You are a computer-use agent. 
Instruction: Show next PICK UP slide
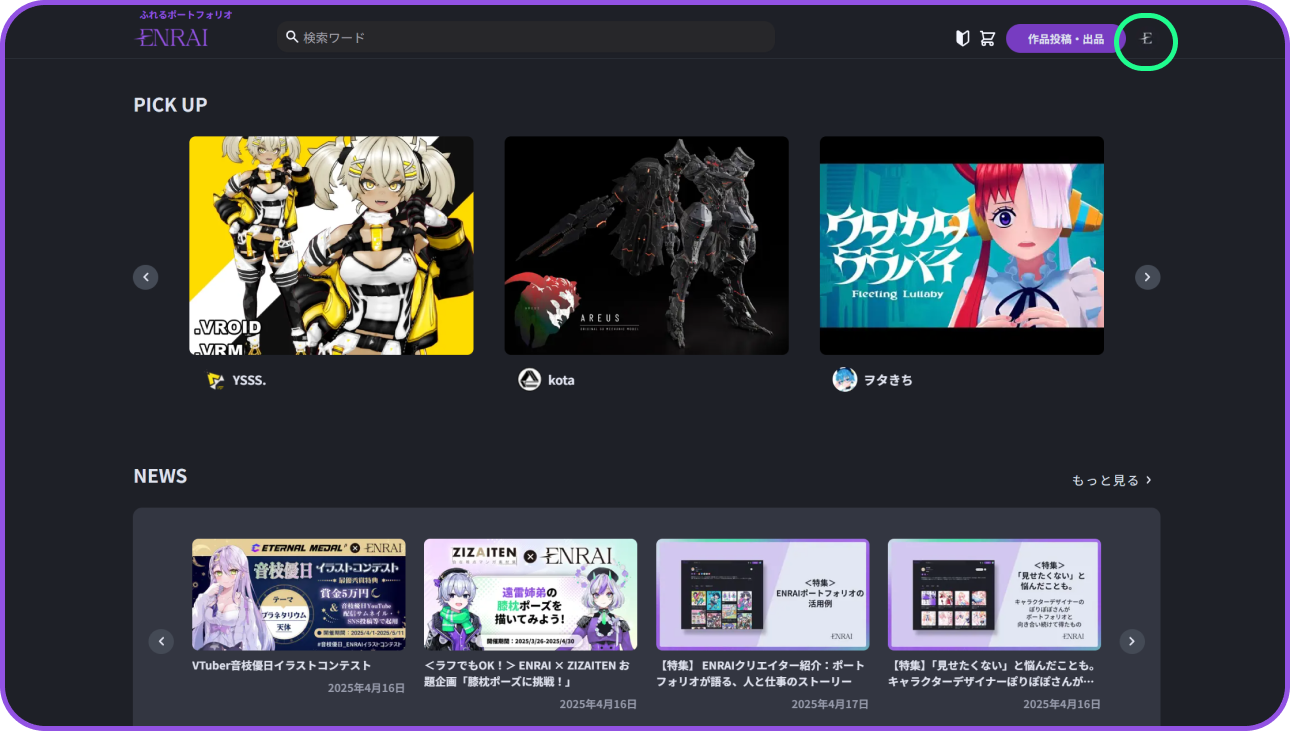point(1148,277)
